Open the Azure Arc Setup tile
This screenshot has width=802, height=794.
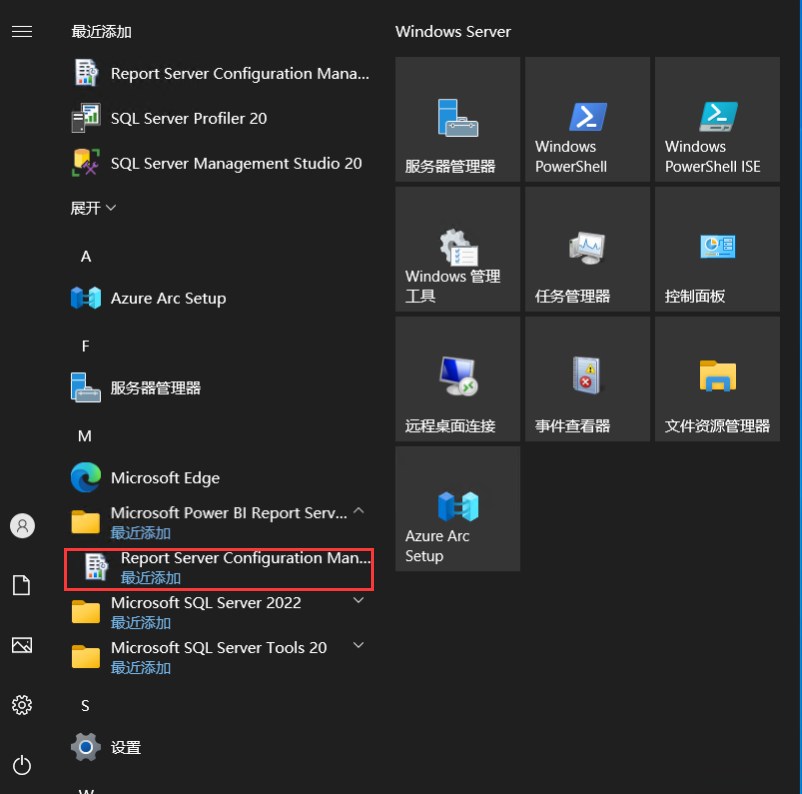(x=458, y=509)
